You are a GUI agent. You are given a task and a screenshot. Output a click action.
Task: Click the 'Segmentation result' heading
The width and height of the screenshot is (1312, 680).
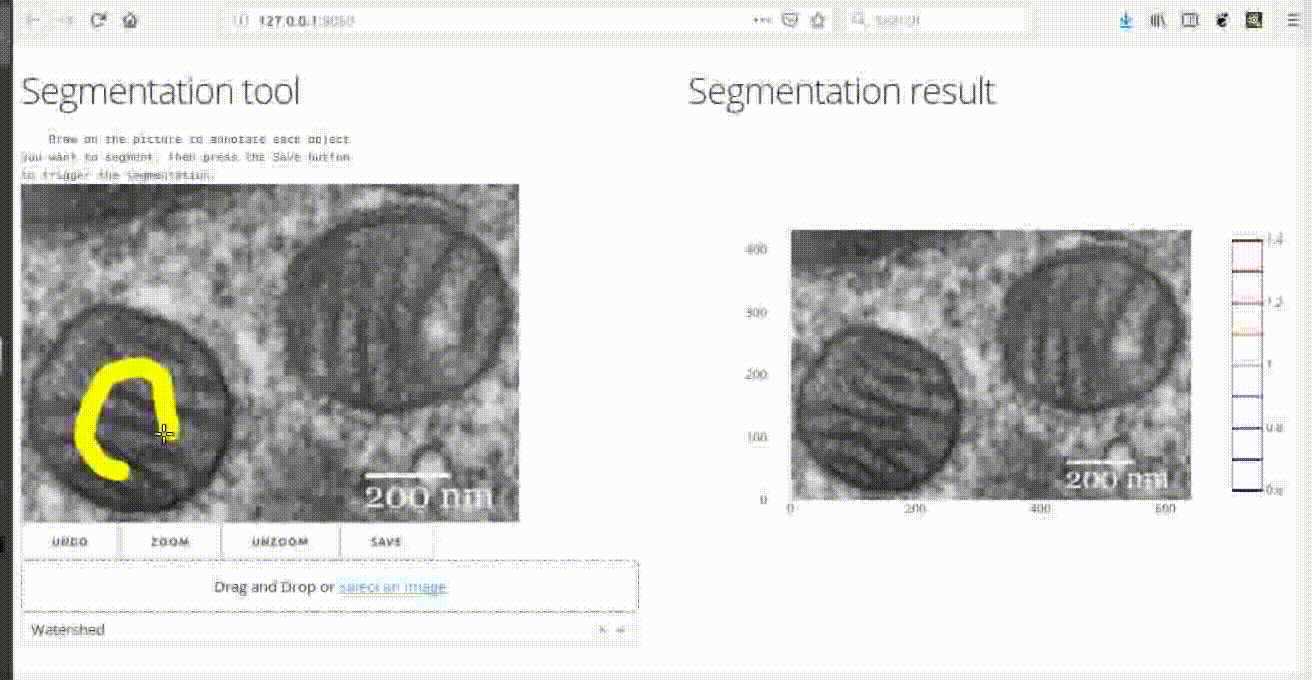pyautogui.click(x=842, y=92)
